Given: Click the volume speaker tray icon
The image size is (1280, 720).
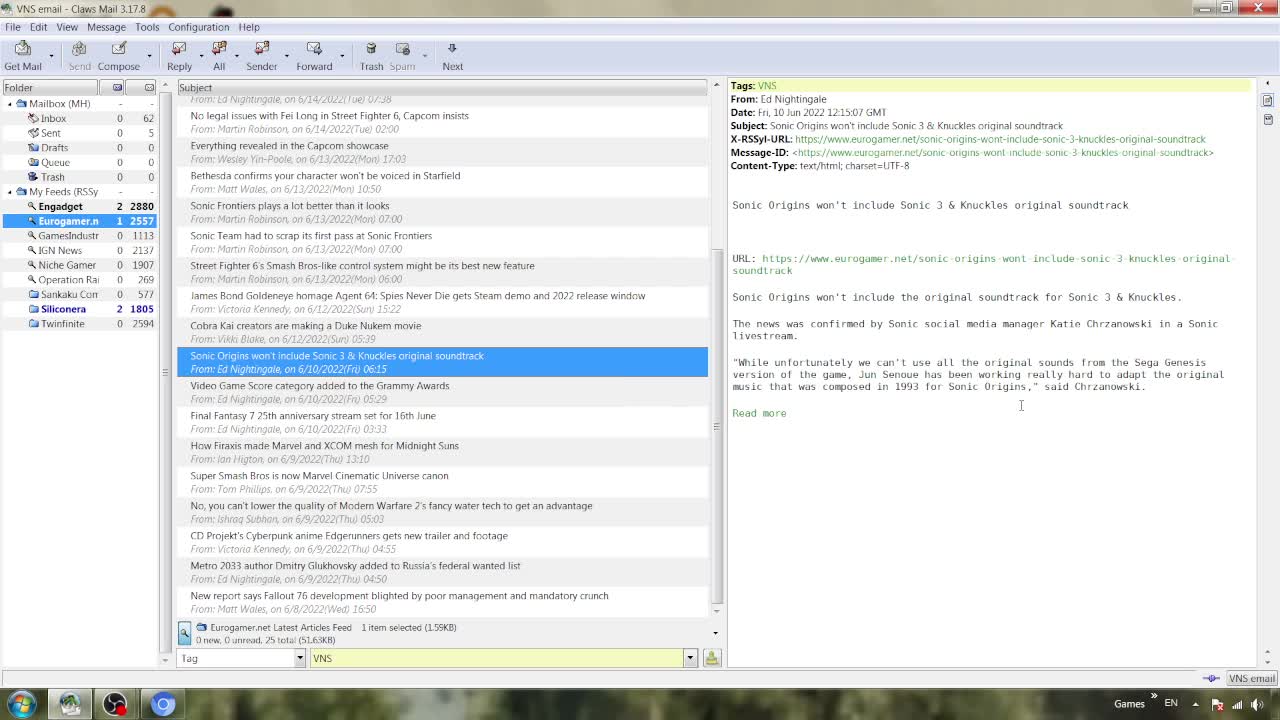Looking at the screenshot, I should (x=1256, y=704).
